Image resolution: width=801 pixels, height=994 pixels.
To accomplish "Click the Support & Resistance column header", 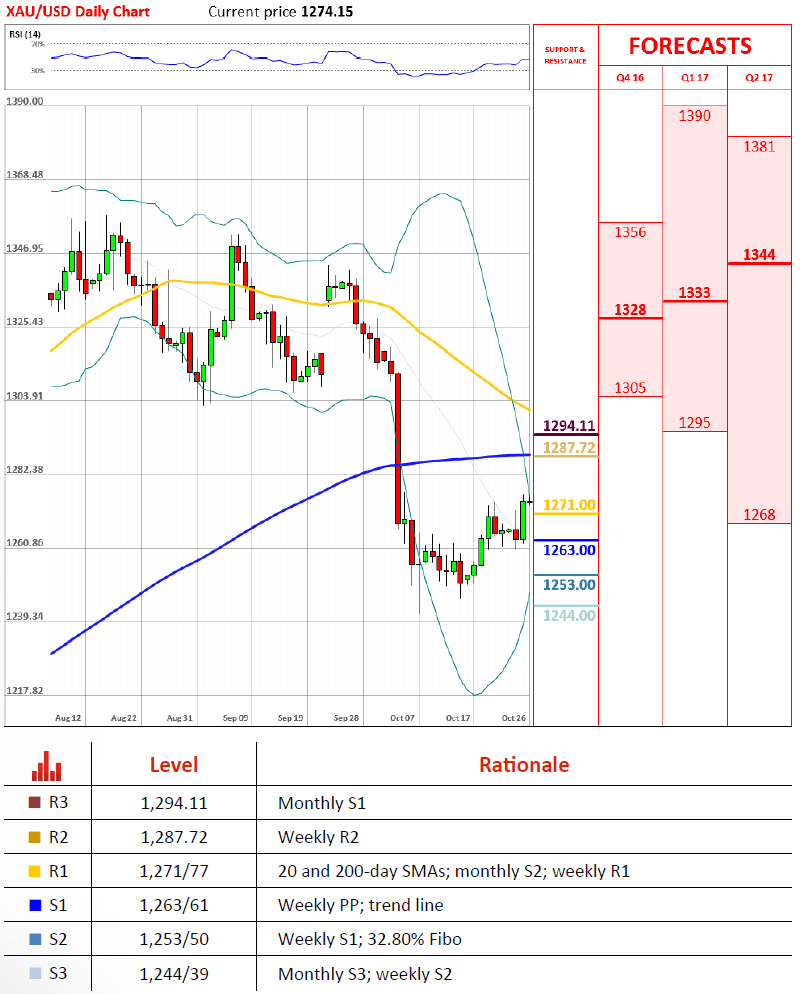I will click(x=565, y=55).
